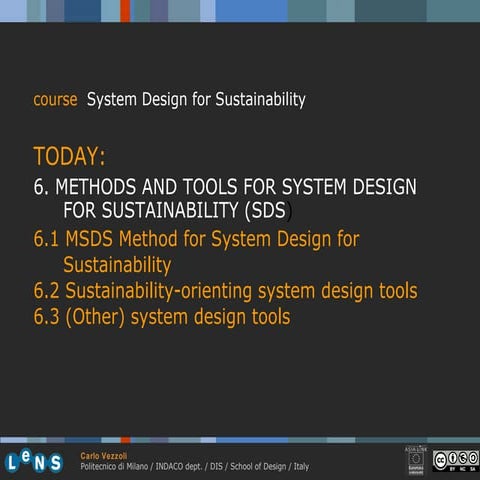Click the LeNS logo

[34, 461]
